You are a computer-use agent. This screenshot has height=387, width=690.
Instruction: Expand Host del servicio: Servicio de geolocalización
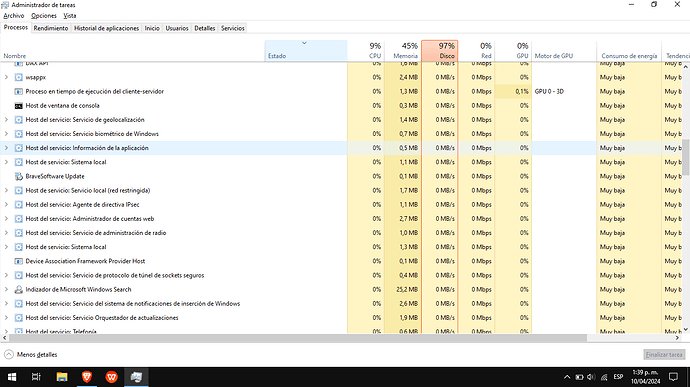coord(6,120)
